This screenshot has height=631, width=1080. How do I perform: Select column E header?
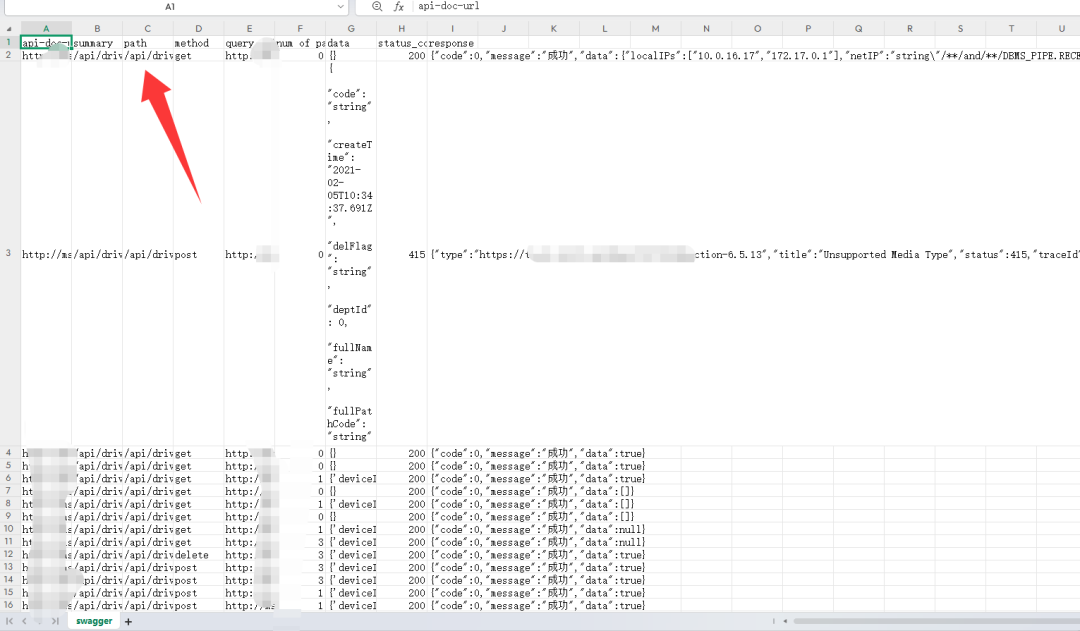click(x=249, y=29)
